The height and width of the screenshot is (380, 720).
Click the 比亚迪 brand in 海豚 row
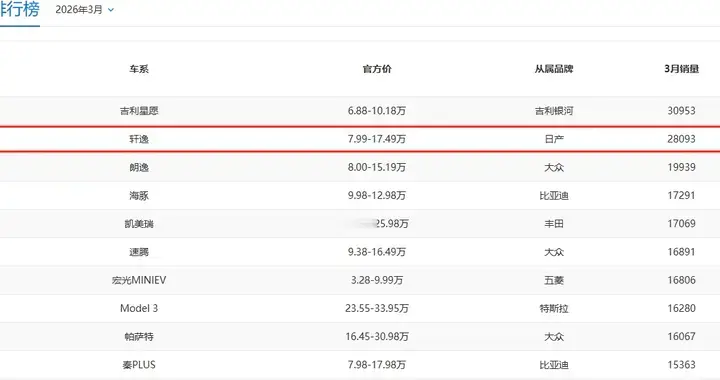coord(554,196)
